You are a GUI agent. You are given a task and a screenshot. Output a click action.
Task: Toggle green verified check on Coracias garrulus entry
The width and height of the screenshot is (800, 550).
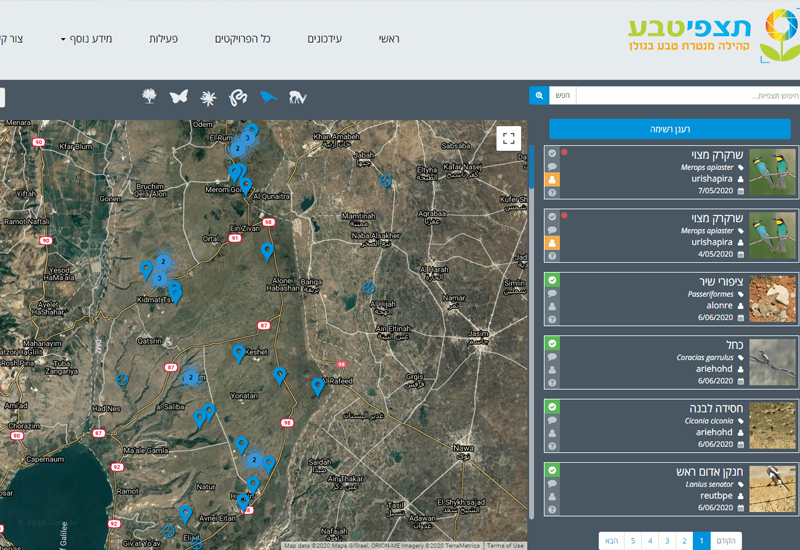pos(552,343)
